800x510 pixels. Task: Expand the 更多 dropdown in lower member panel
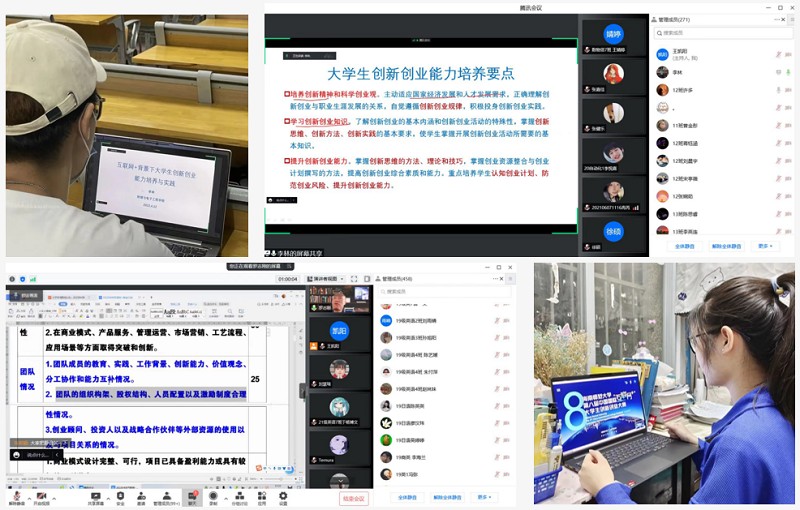coord(484,497)
